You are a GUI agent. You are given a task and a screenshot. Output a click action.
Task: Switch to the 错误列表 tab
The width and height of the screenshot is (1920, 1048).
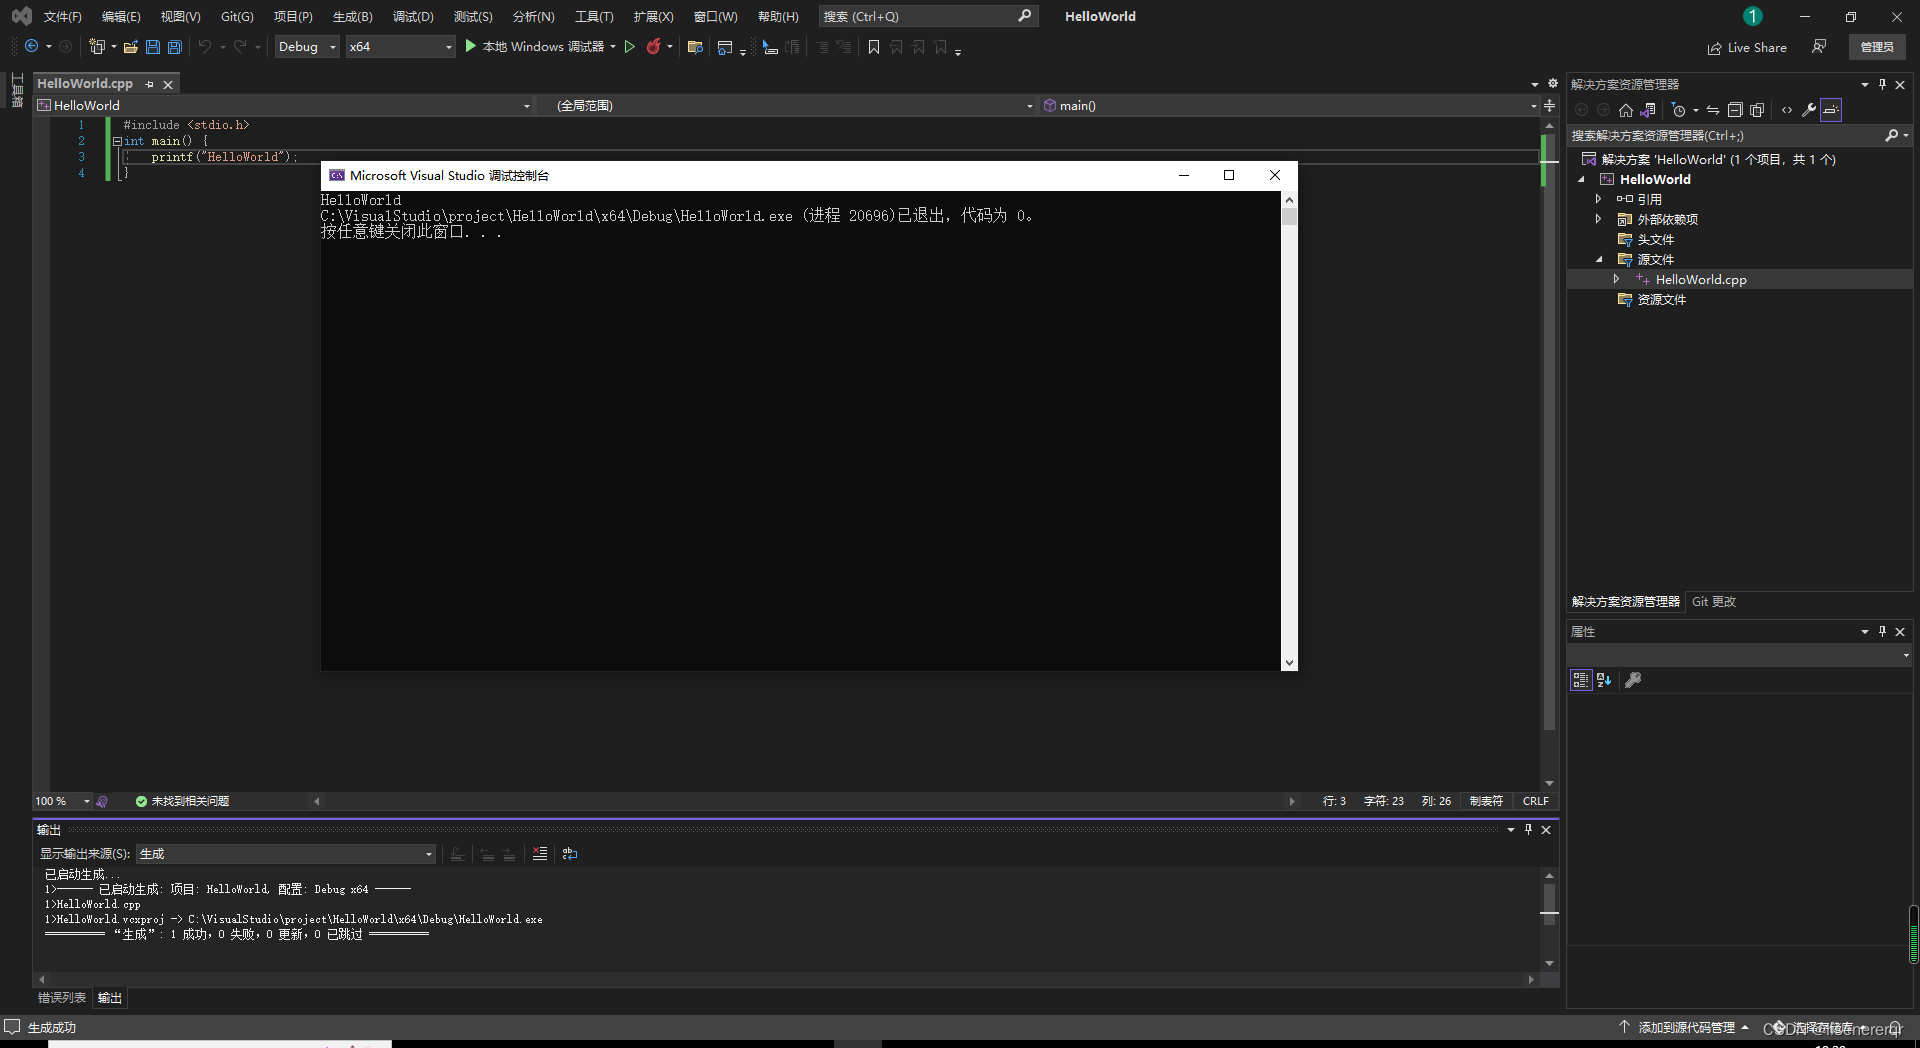tap(62, 998)
